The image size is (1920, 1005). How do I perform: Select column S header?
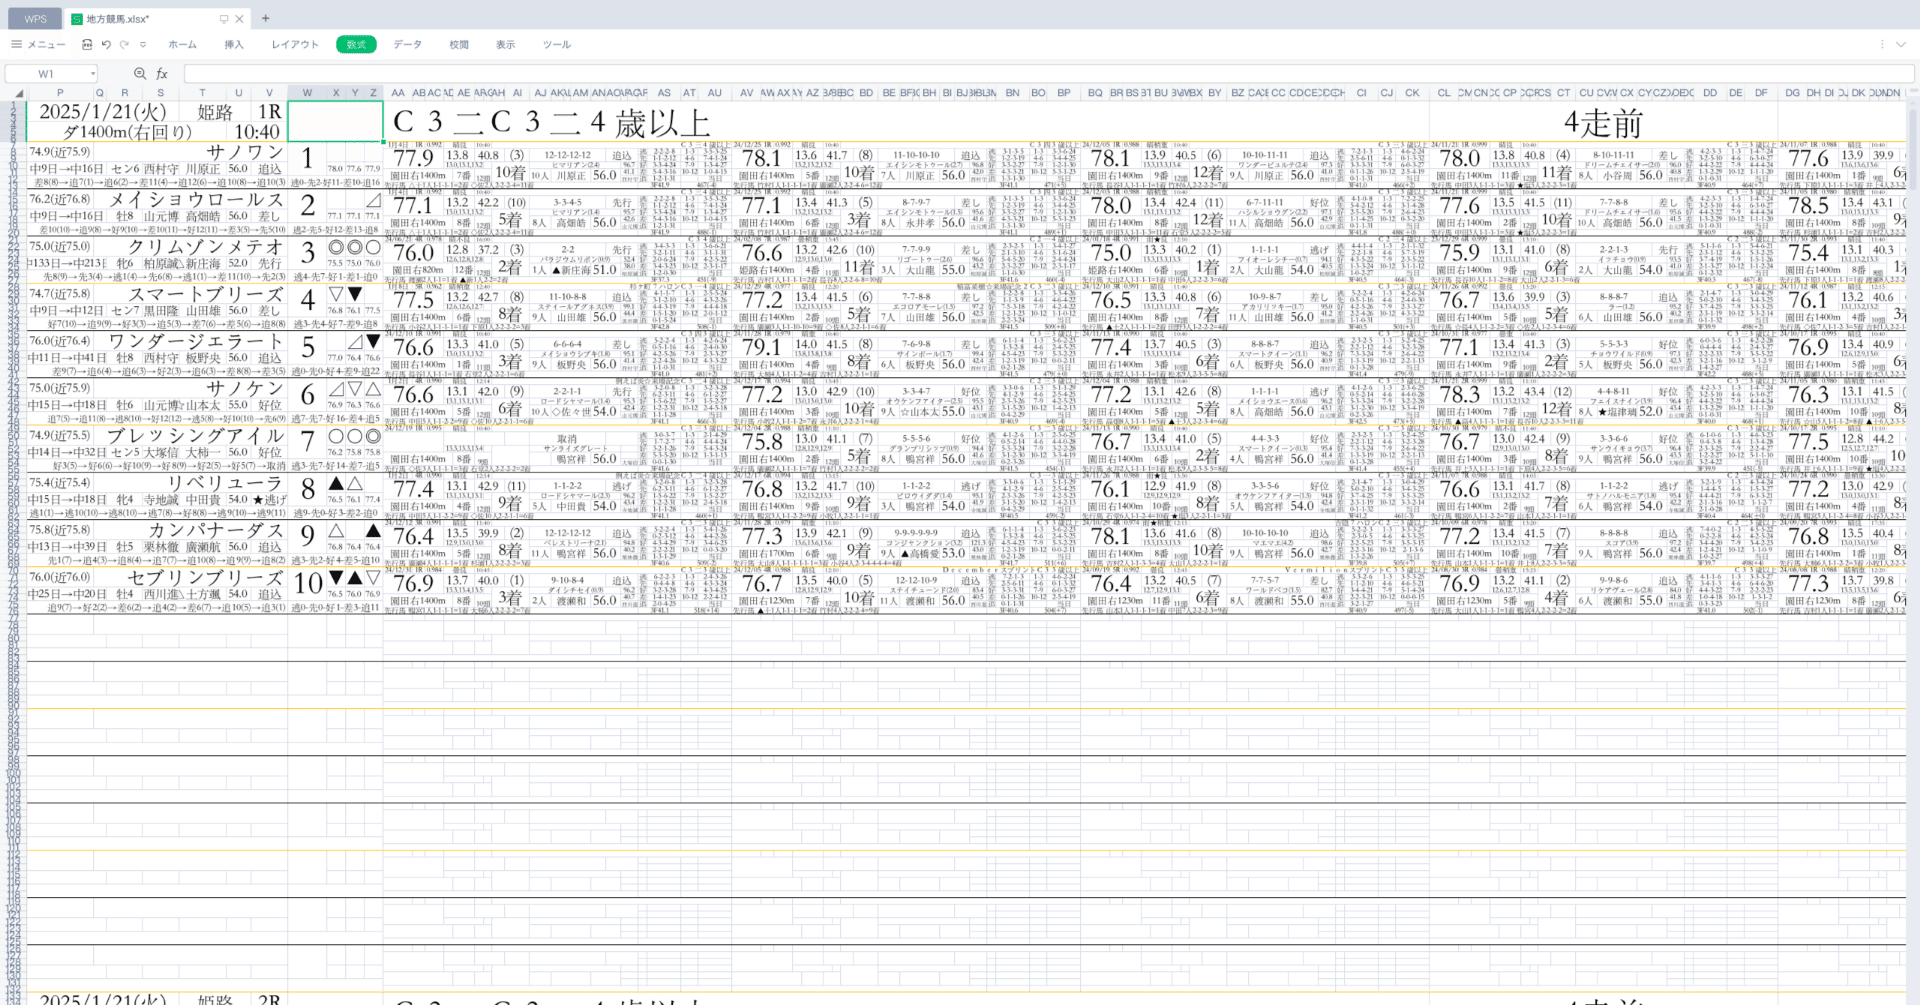click(160, 93)
